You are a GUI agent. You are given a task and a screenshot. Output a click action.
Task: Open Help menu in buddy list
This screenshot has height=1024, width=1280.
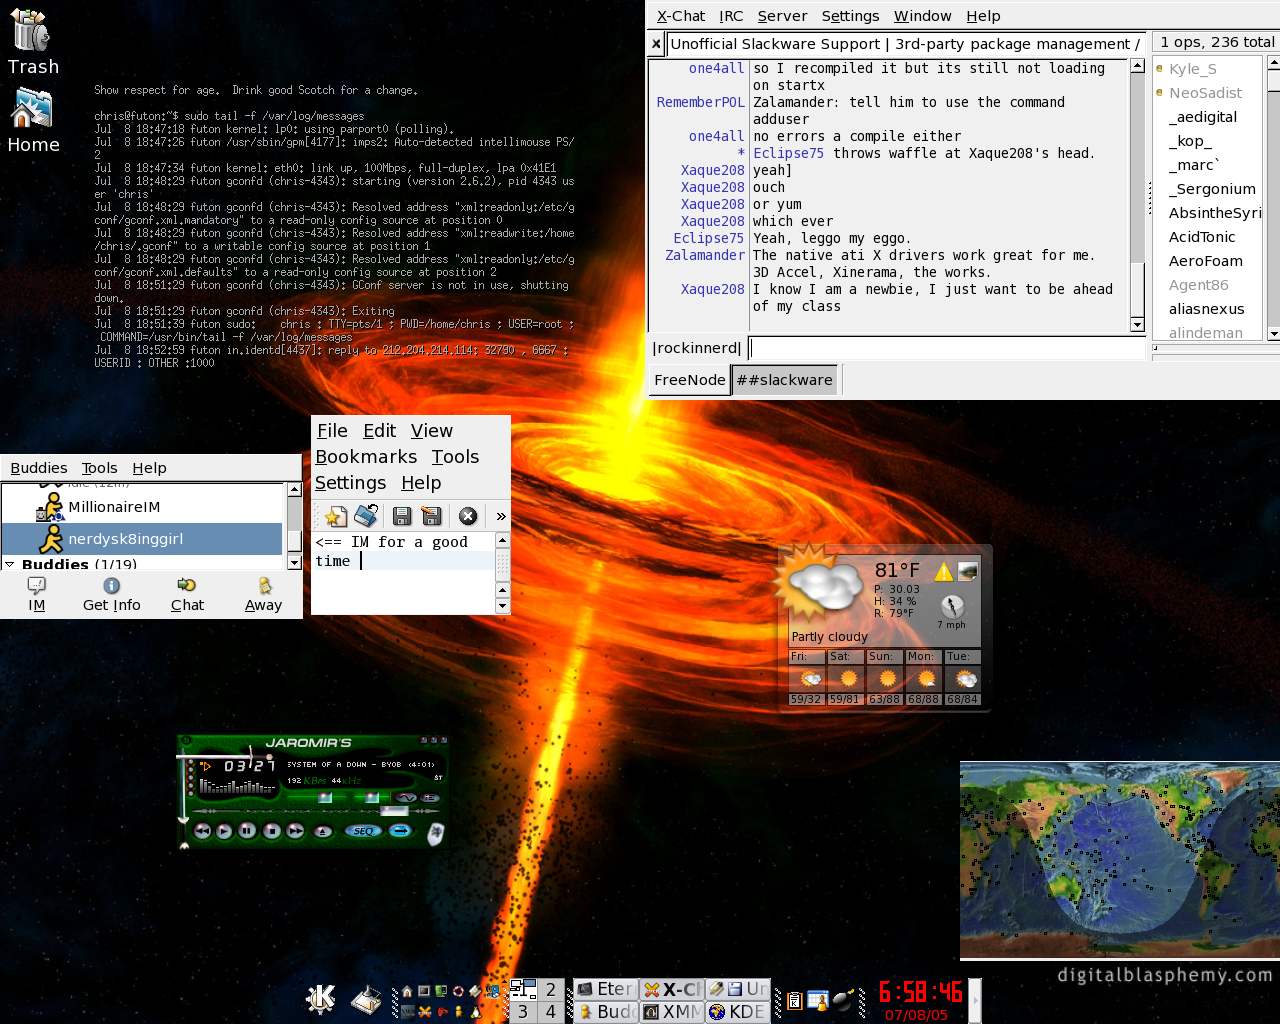(x=149, y=468)
